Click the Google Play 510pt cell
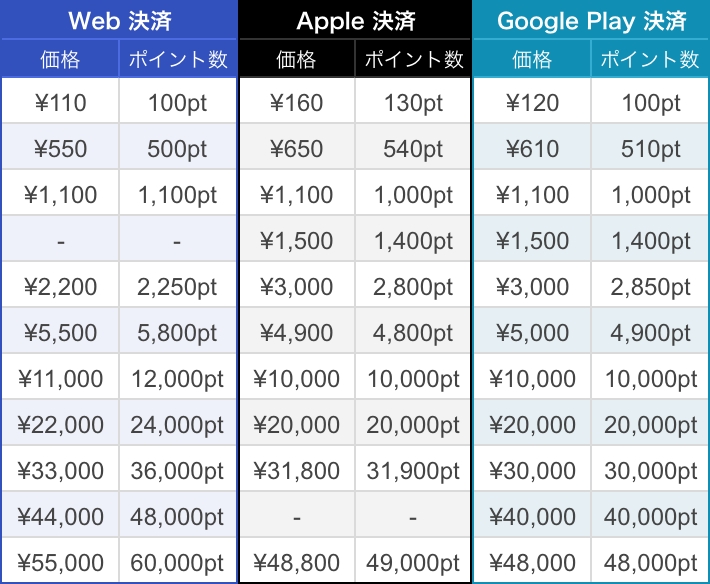Viewport: 710px width, 584px height. coord(650,147)
